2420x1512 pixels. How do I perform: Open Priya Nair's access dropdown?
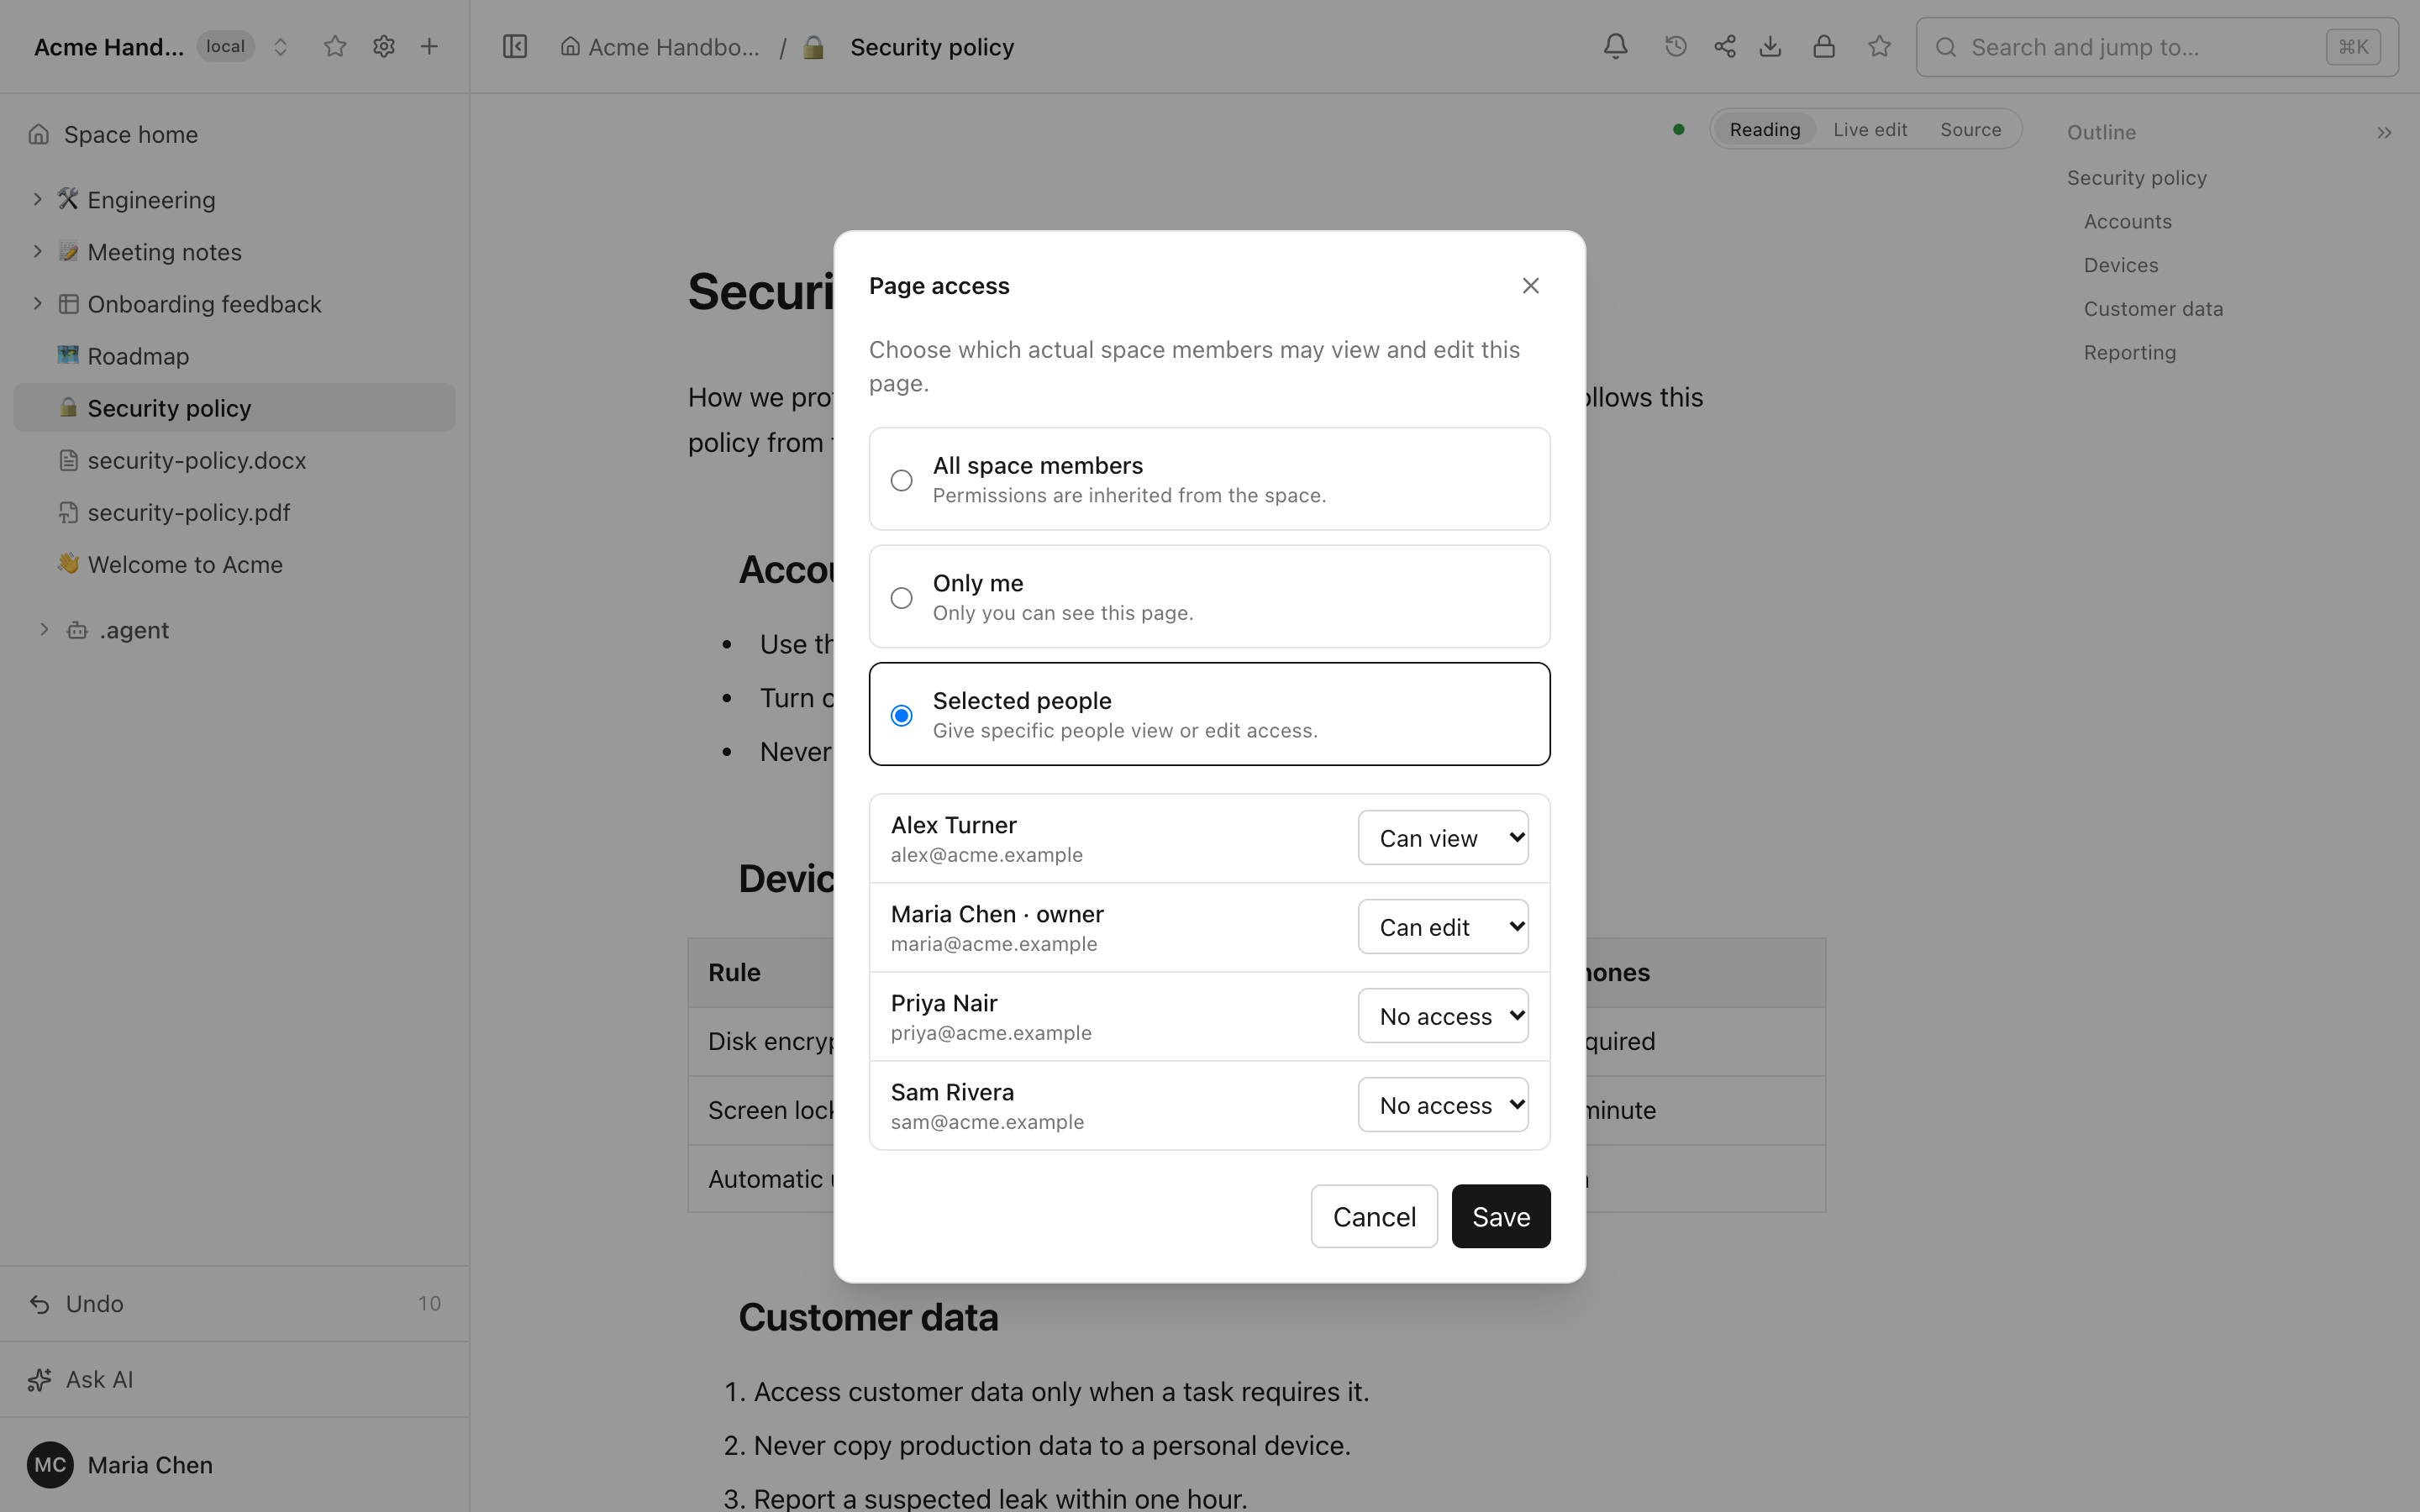point(1443,1016)
